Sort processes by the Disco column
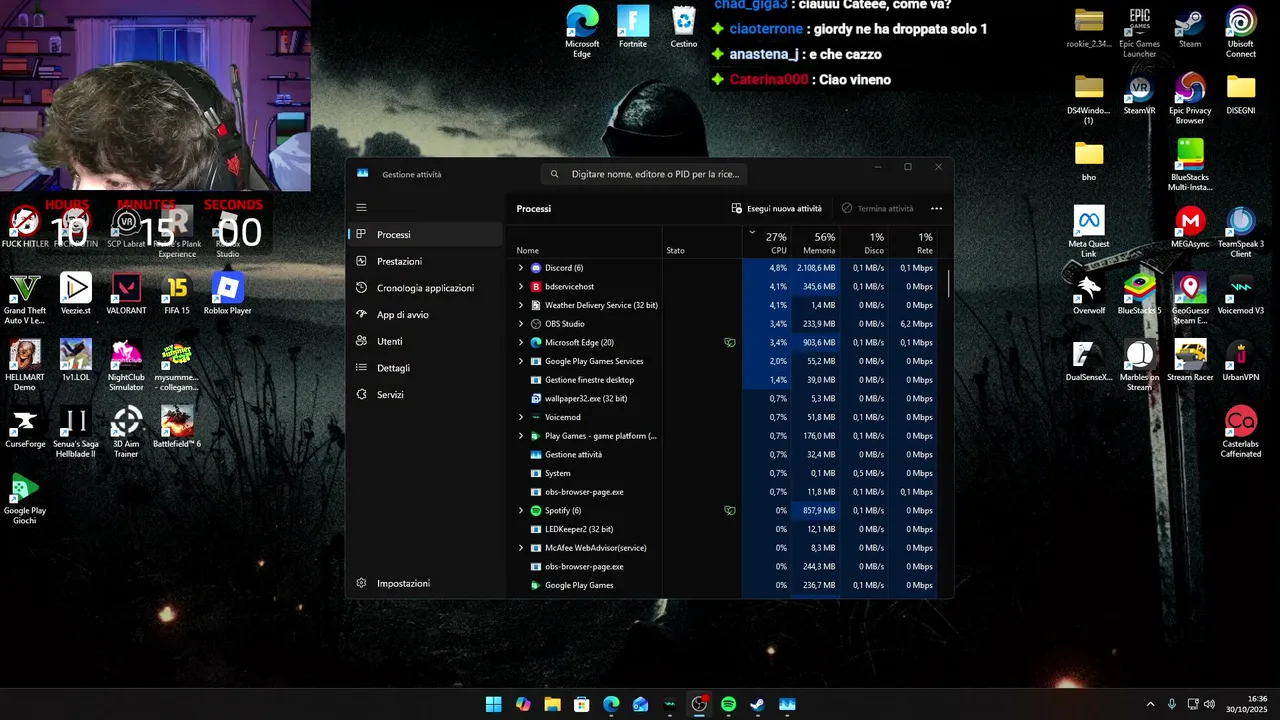The height and width of the screenshot is (720, 1280). click(865, 243)
